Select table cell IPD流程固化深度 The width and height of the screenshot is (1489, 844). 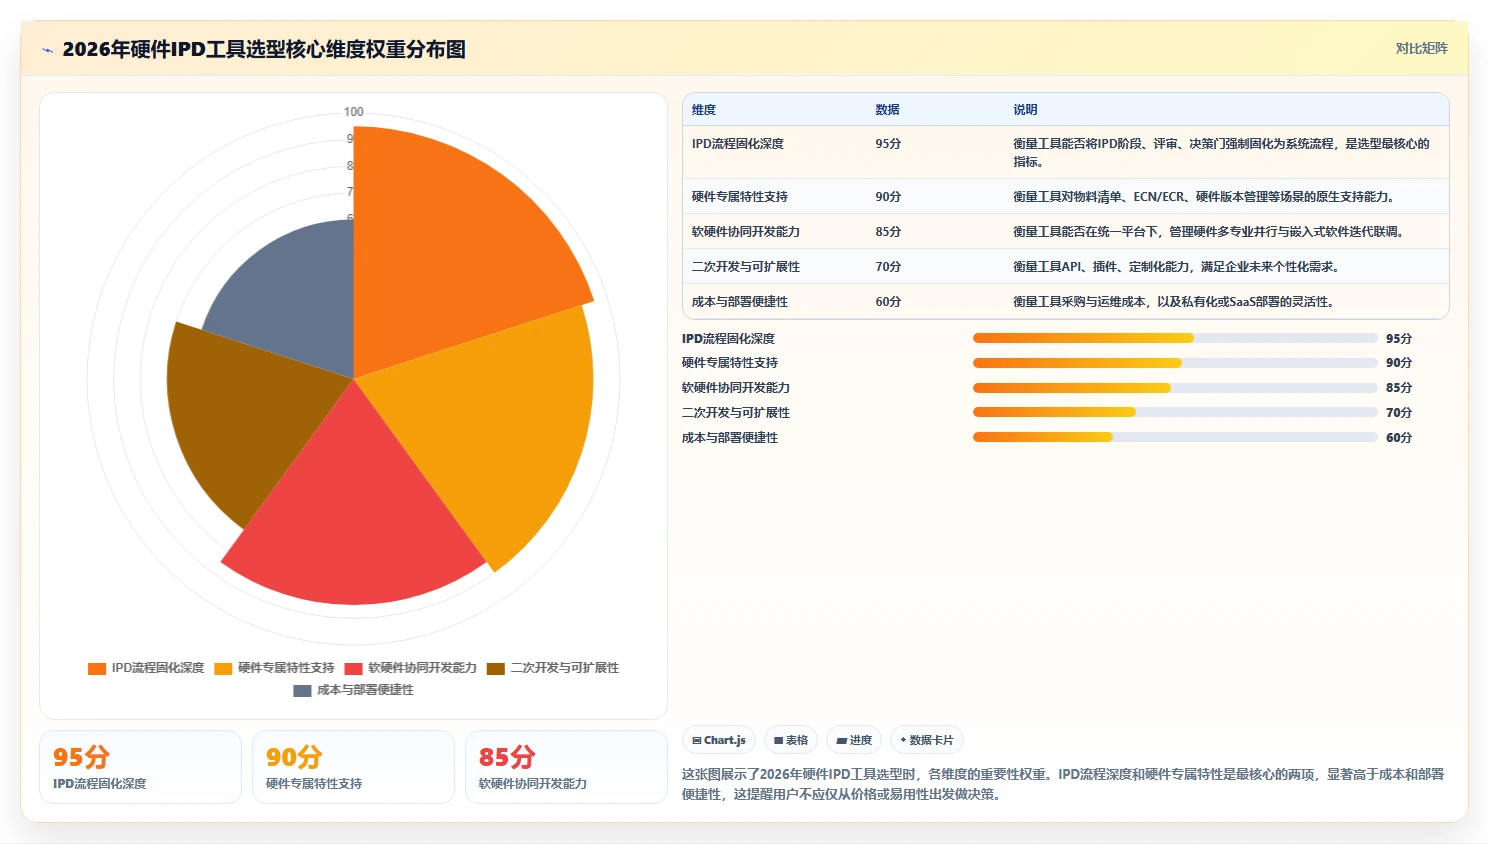[x=738, y=144]
